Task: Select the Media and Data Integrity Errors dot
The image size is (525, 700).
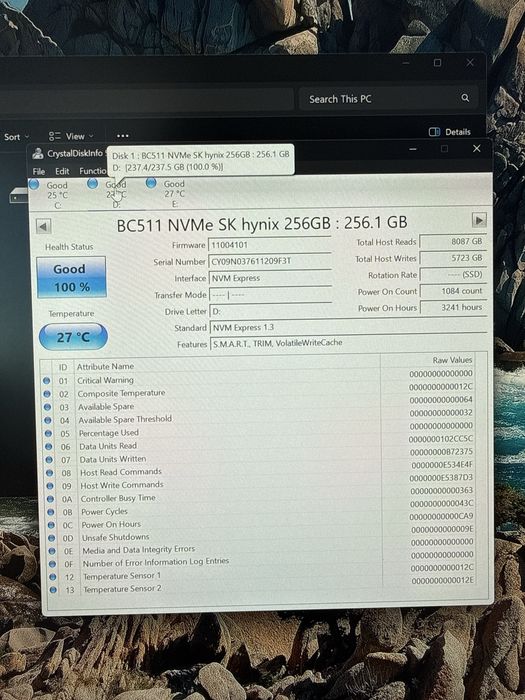Action: point(52,551)
